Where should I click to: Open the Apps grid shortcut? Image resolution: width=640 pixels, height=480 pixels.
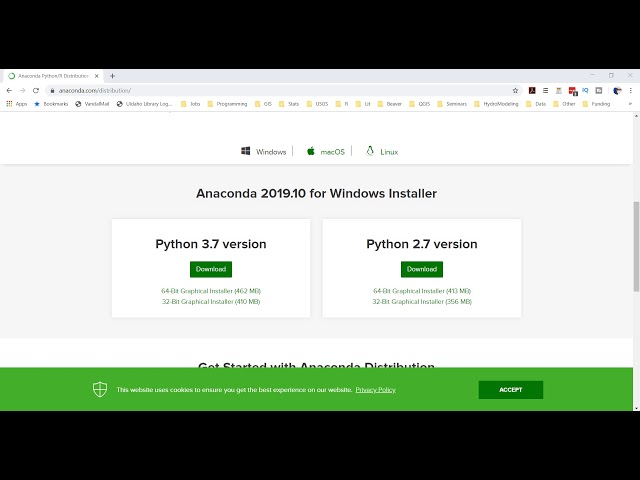[16, 104]
